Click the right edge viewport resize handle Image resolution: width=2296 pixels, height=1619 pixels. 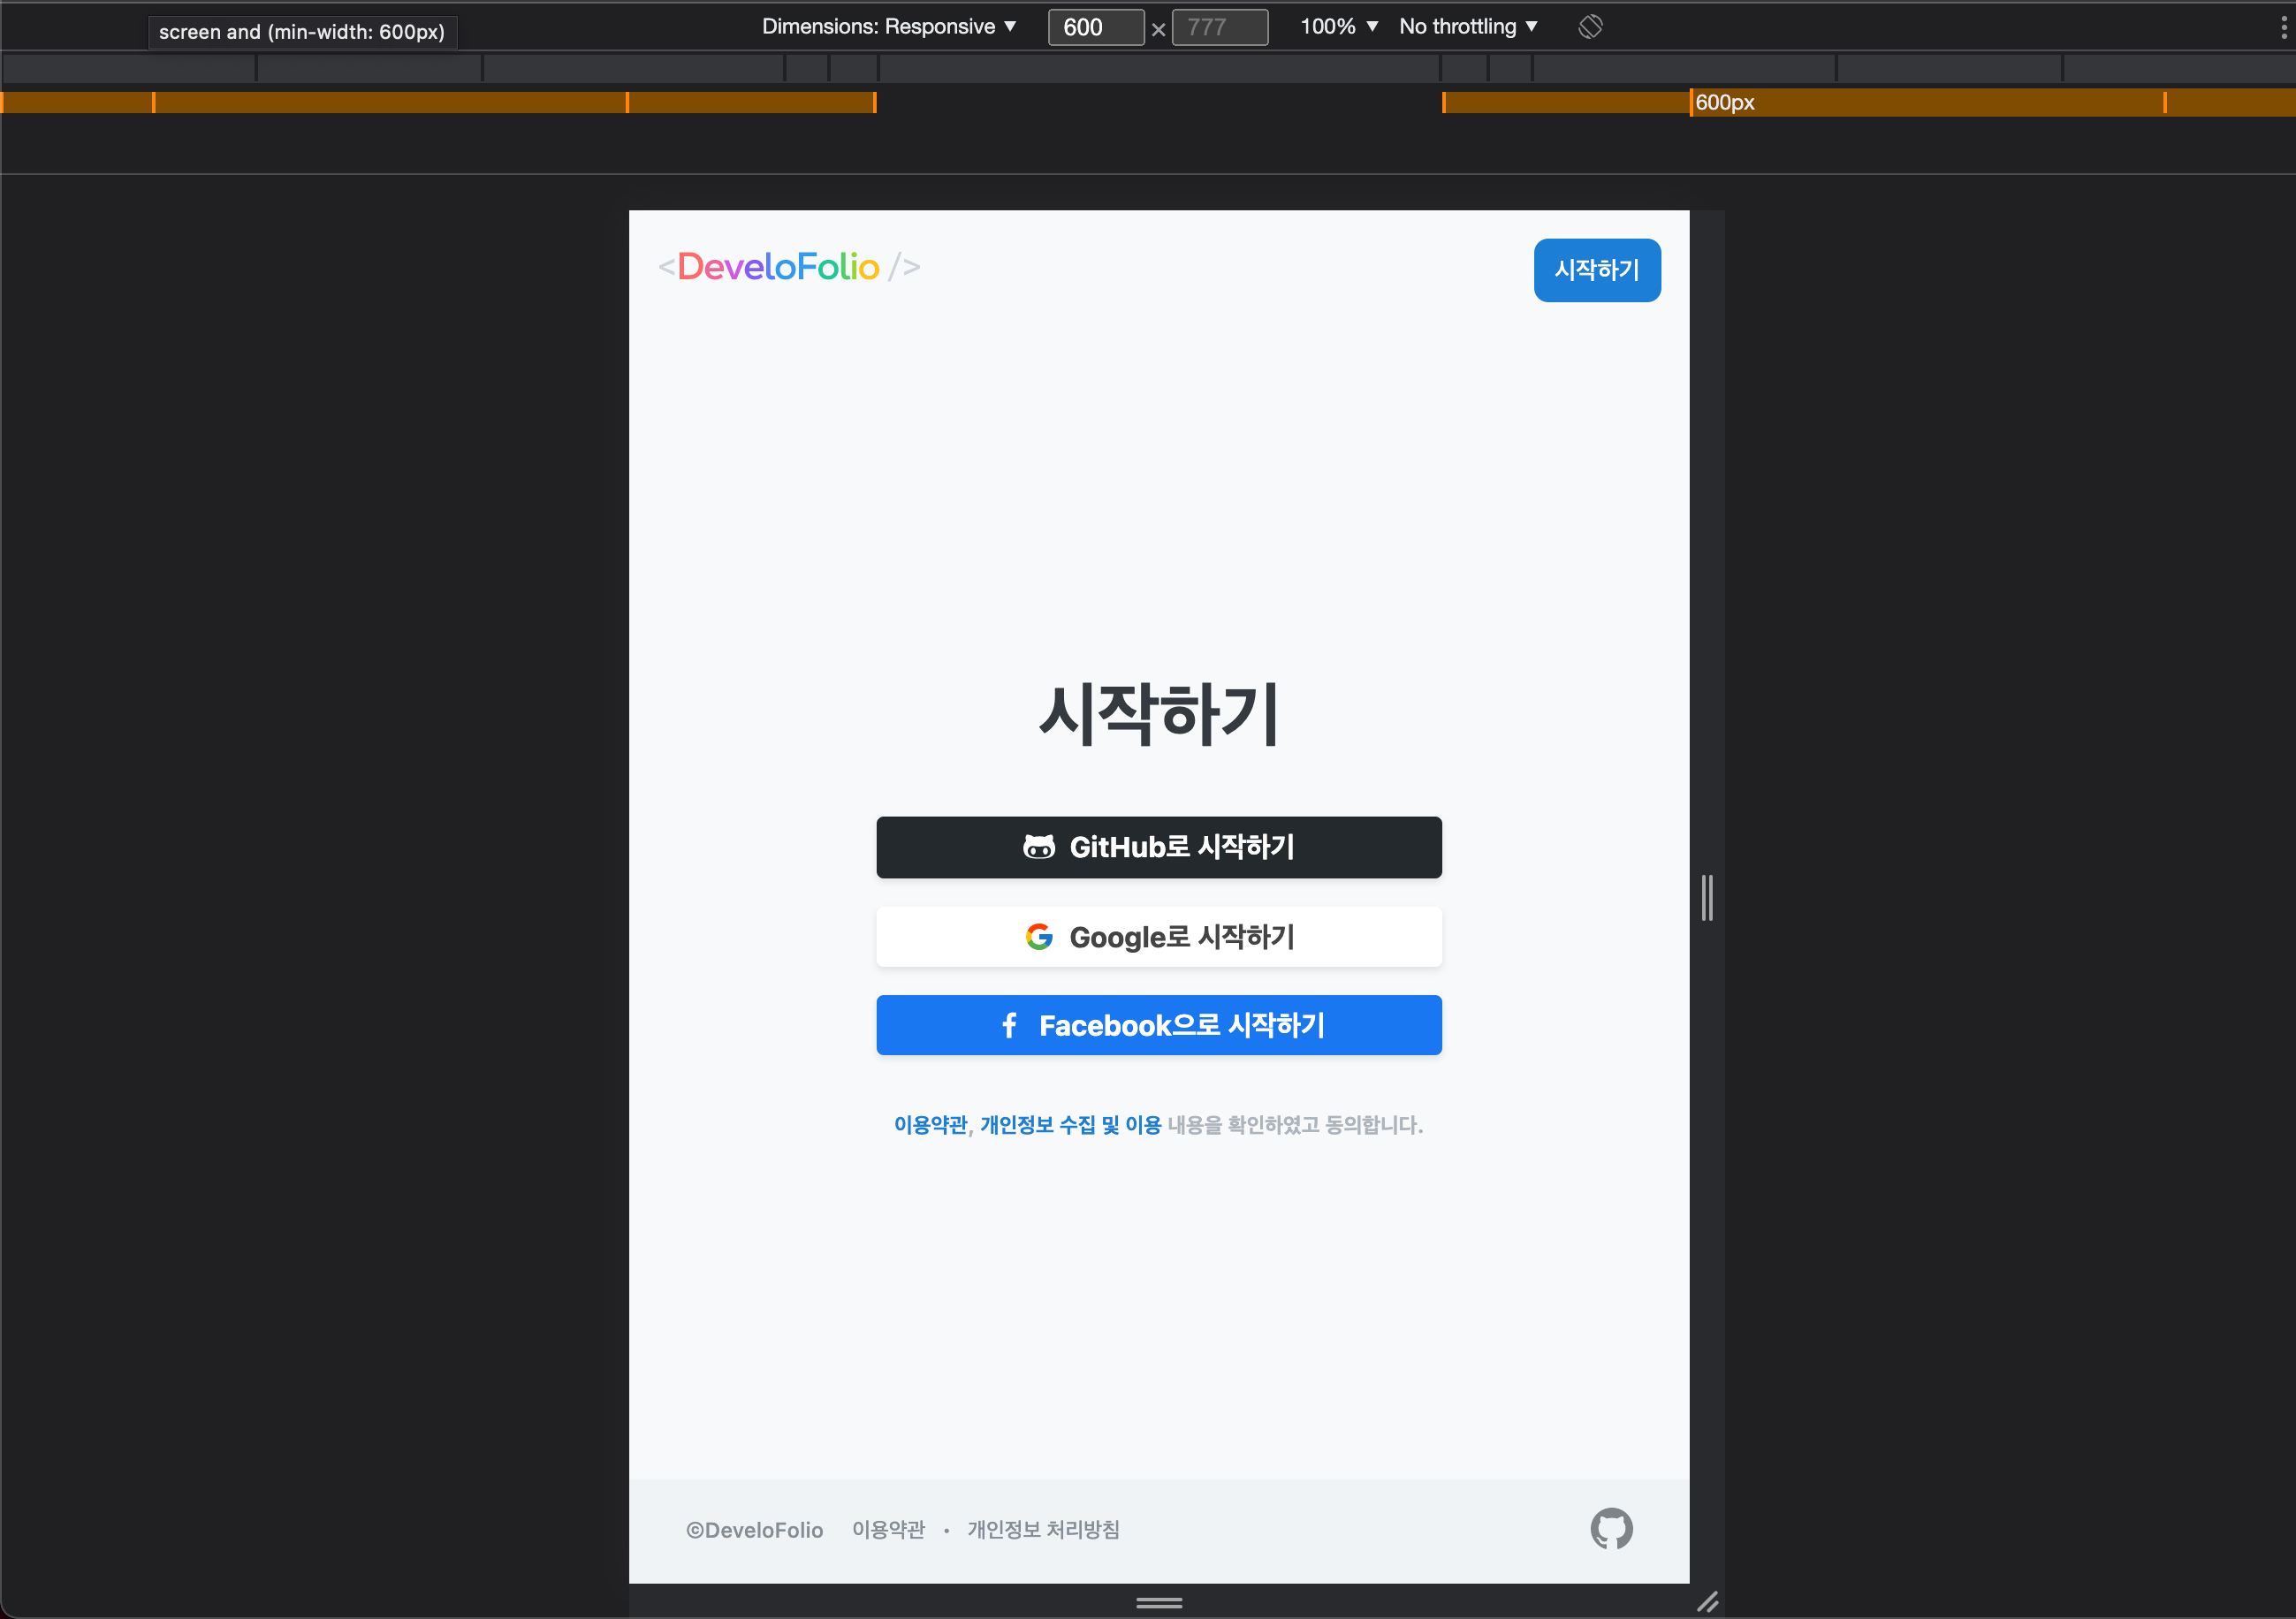click(1707, 897)
